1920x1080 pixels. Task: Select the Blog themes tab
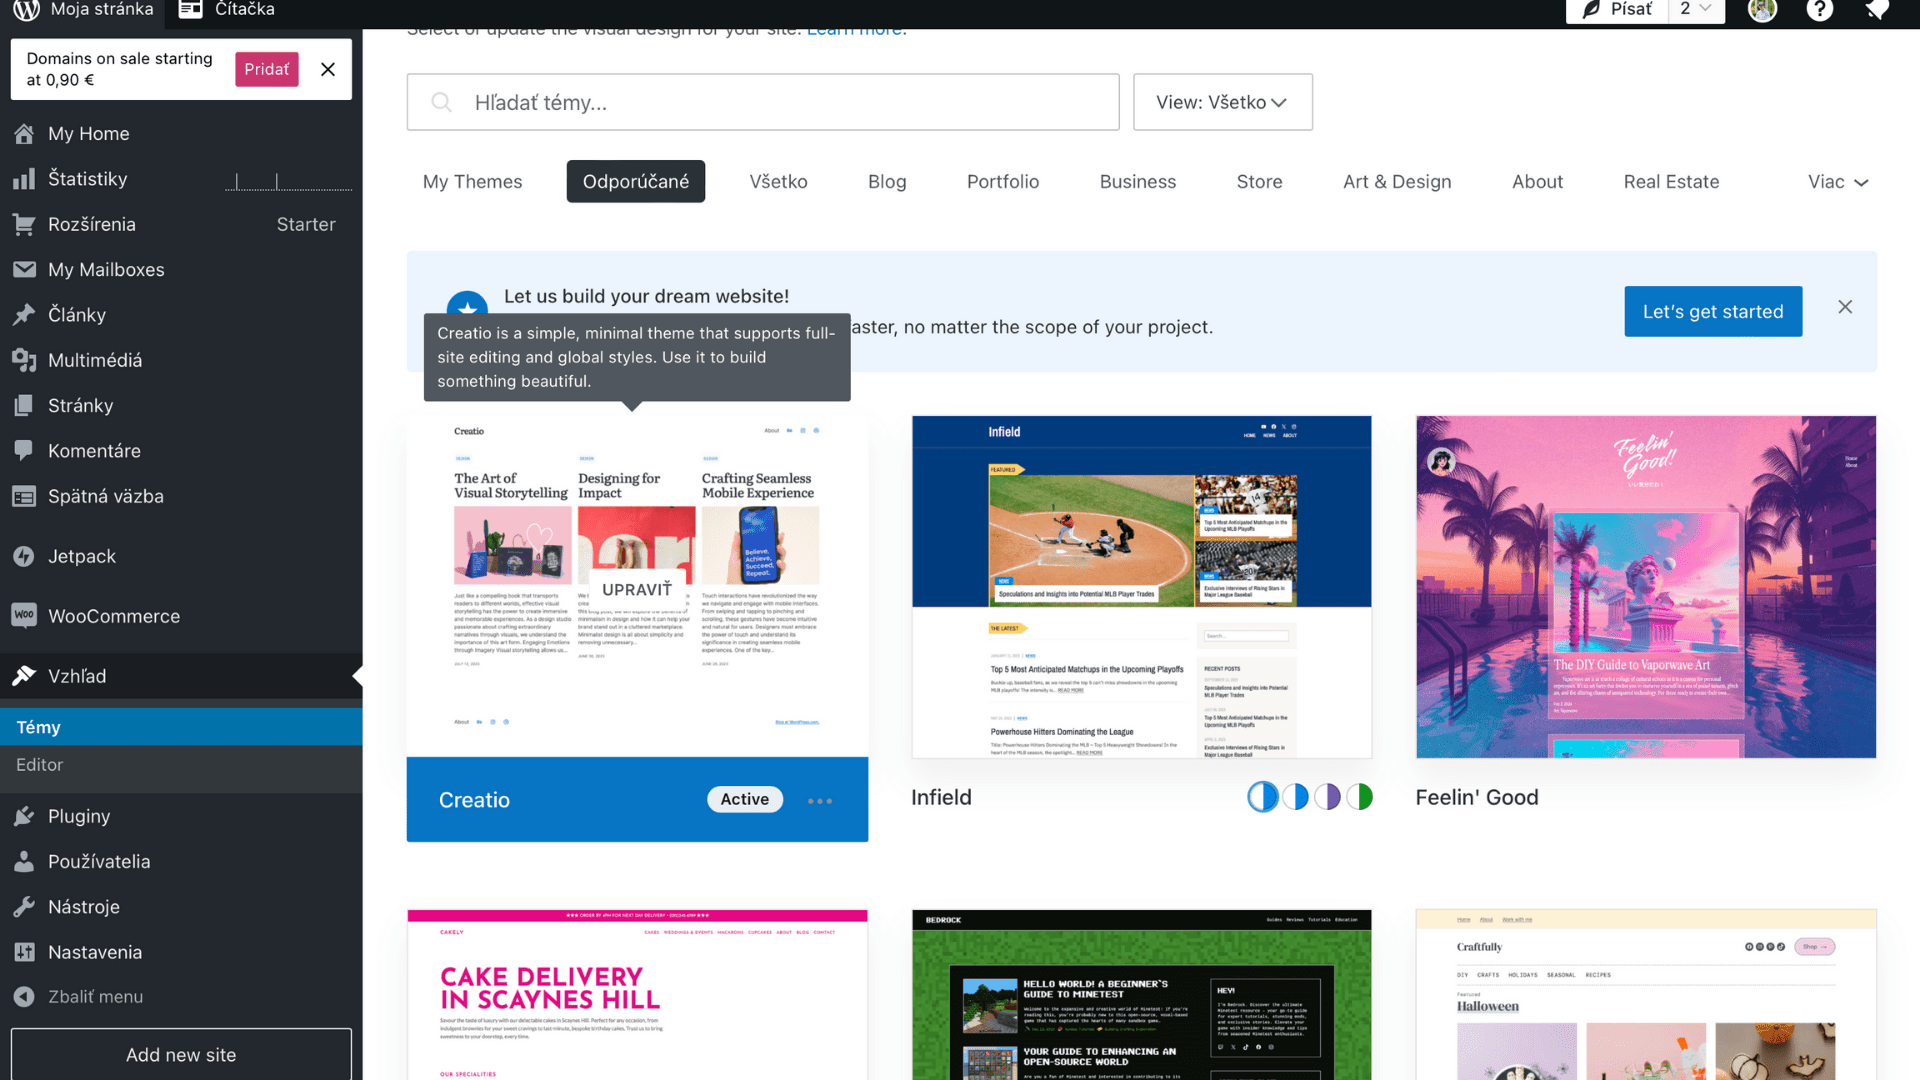(x=886, y=181)
